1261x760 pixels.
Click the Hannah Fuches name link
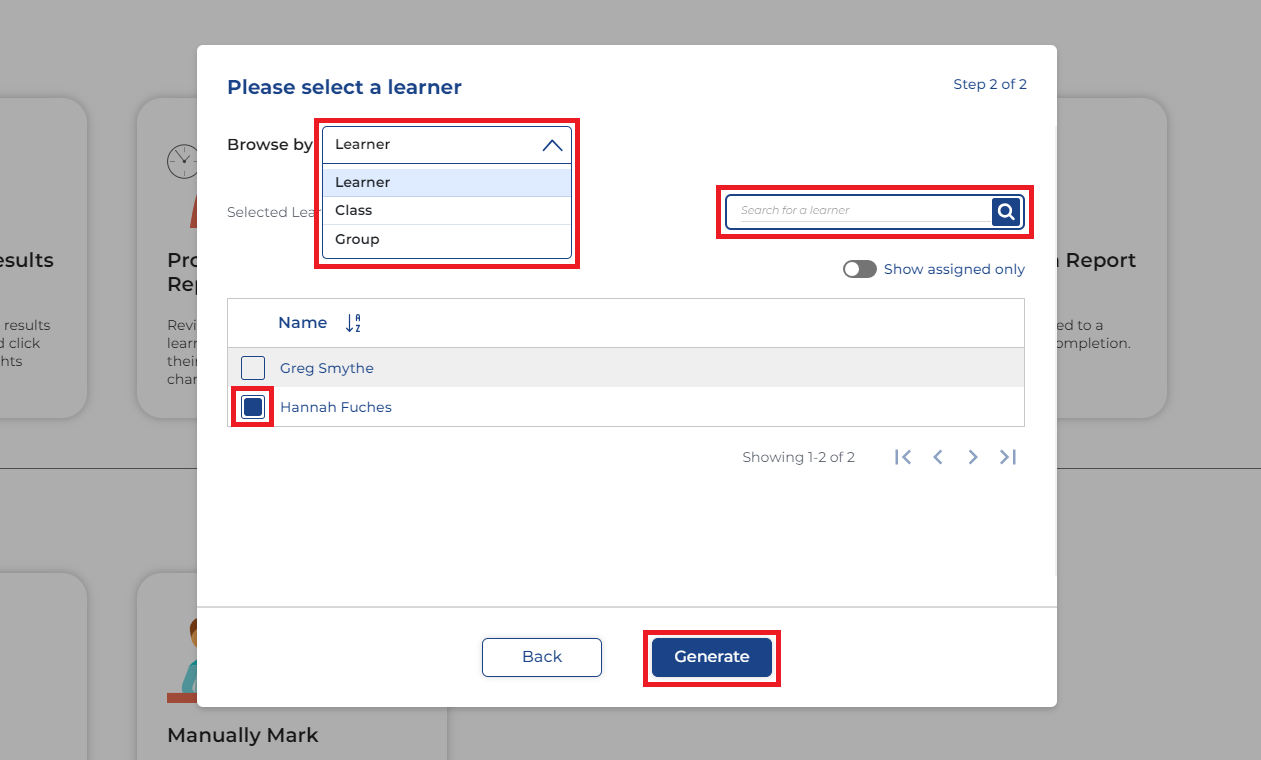pyautogui.click(x=336, y=407)
